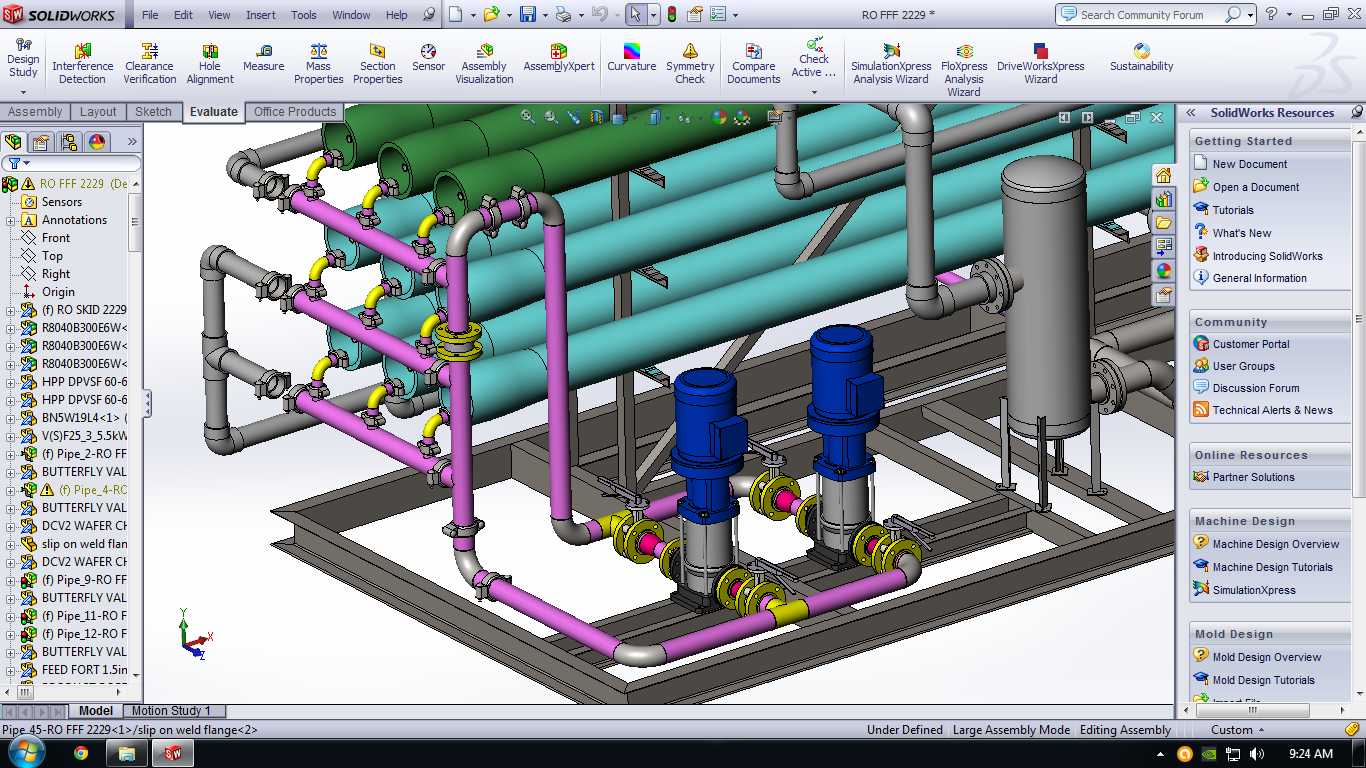Start the SimulationXpress Analysis Wizard
Image resolution: width=1366 pixels, height=768 pixels.
coord(890,64)
